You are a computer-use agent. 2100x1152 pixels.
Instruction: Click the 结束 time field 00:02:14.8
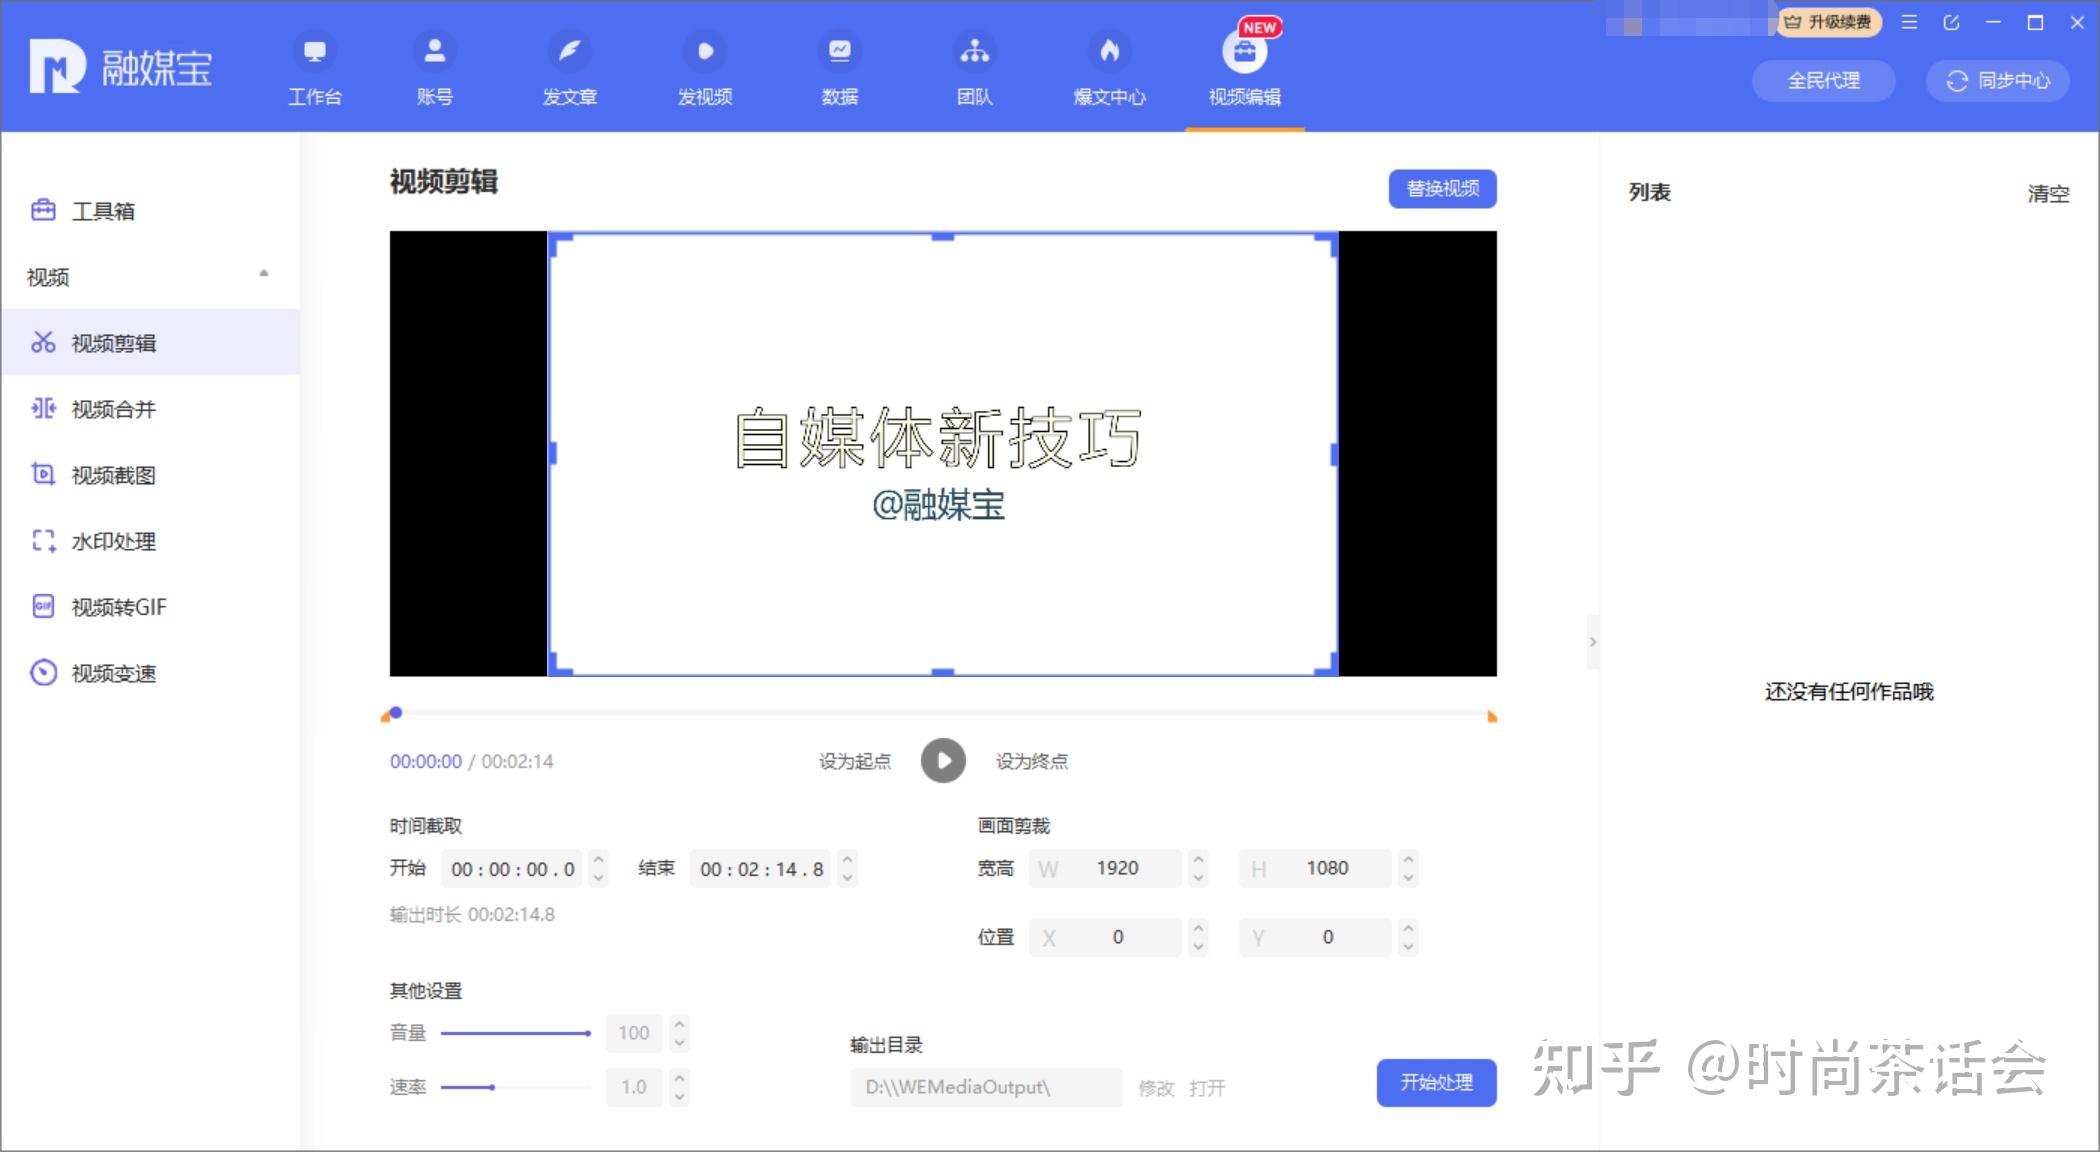tap(762, 869)
